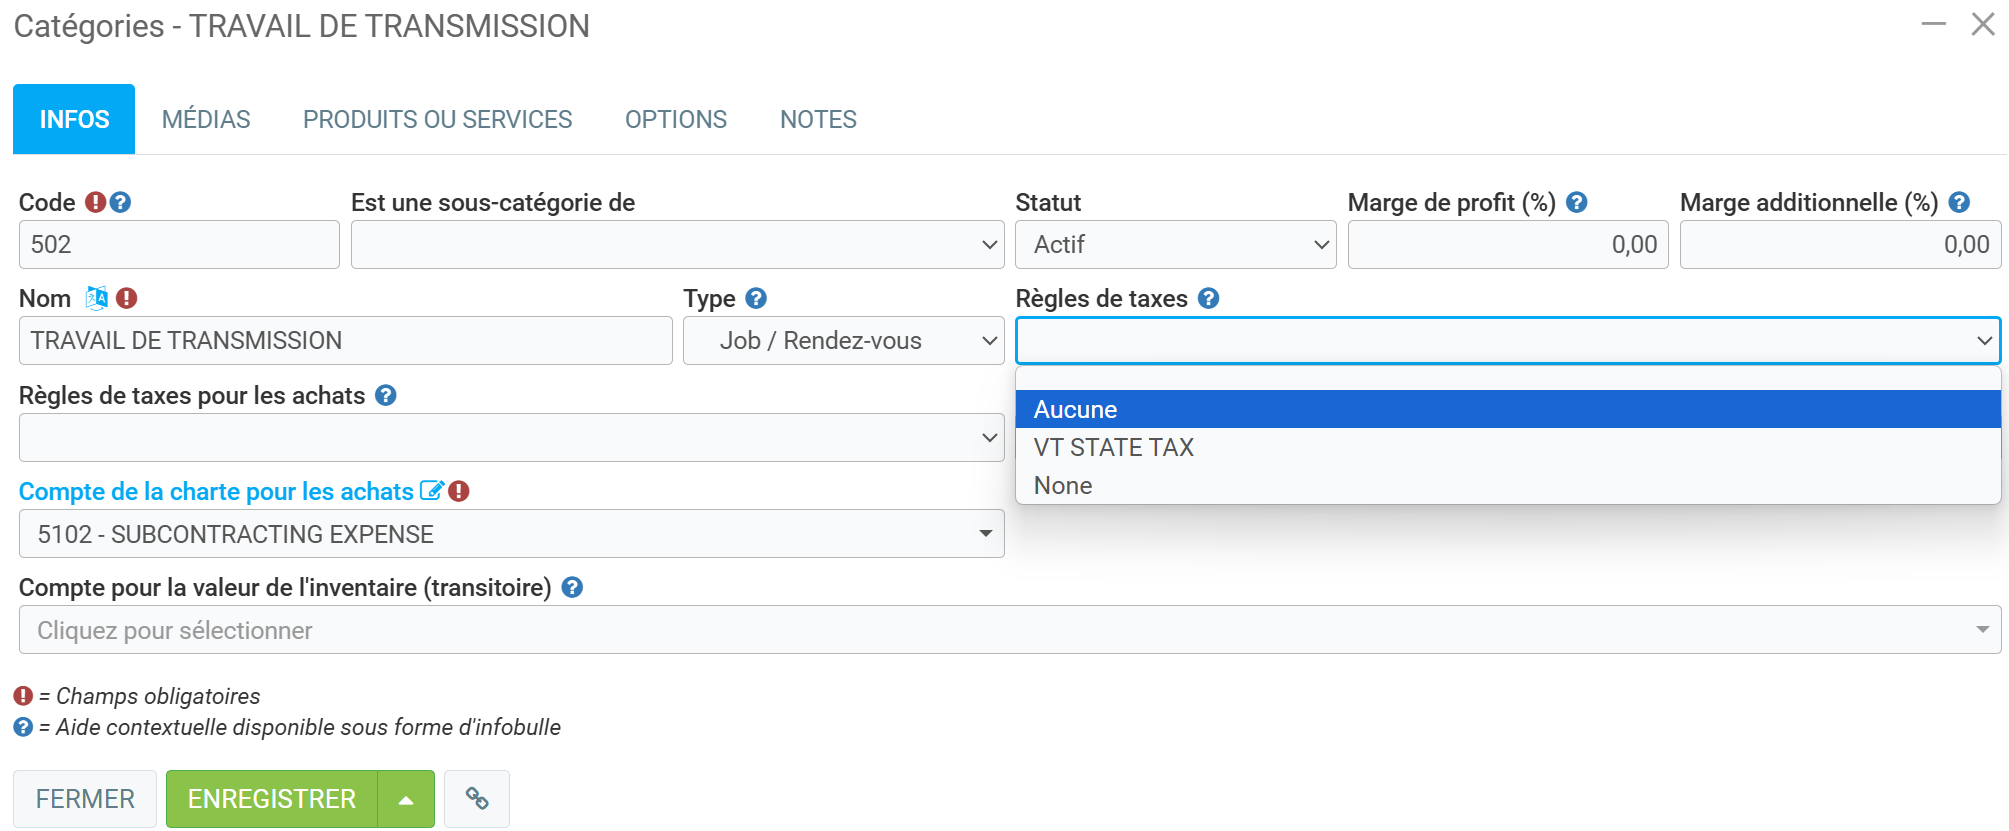The width and height of the screenshot is (2009, 831).
Task: Click the green Enregistrer button
Action: pyautogui.click(x=272, y=799)
